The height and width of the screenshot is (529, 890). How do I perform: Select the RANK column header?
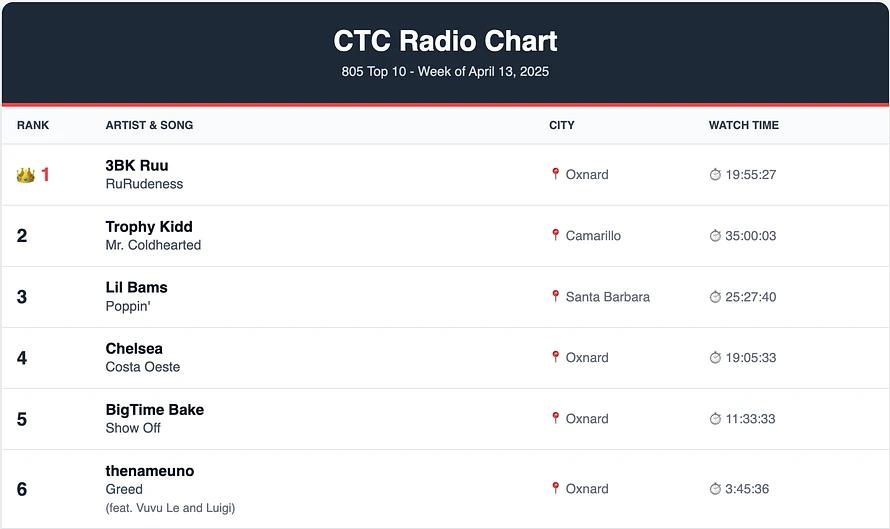pos(33,125)
